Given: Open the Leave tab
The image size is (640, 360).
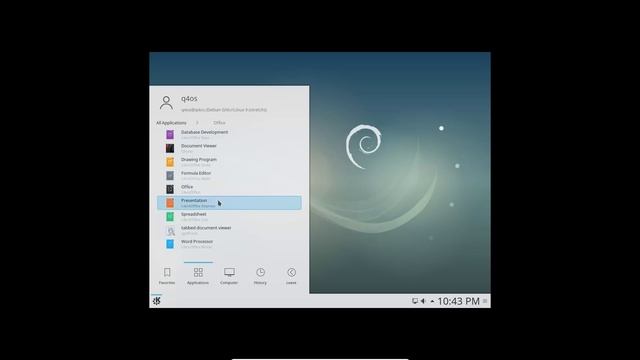Looking at the screenshot, I should pos(291,276).
